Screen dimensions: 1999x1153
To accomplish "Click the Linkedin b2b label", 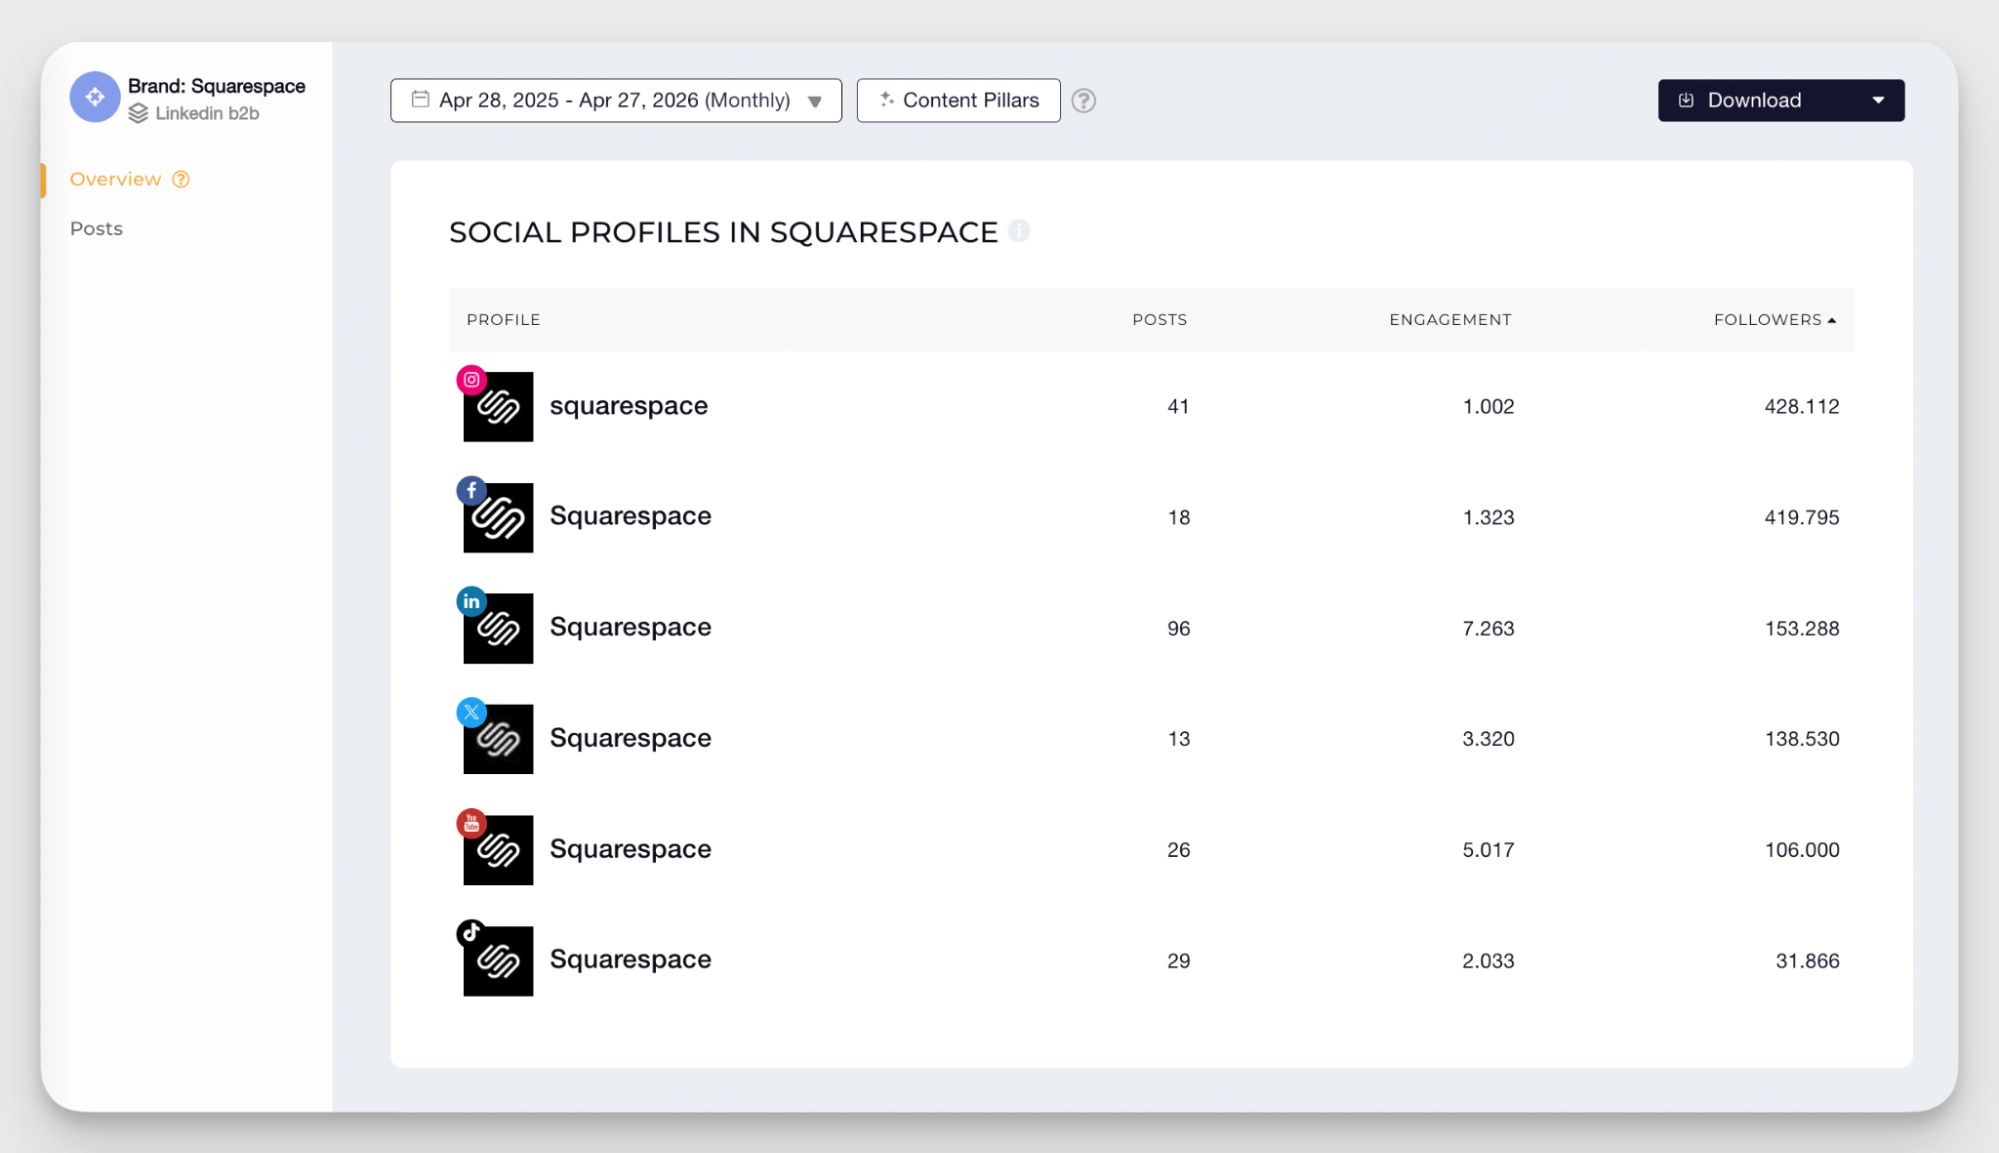I will [207, 114].
